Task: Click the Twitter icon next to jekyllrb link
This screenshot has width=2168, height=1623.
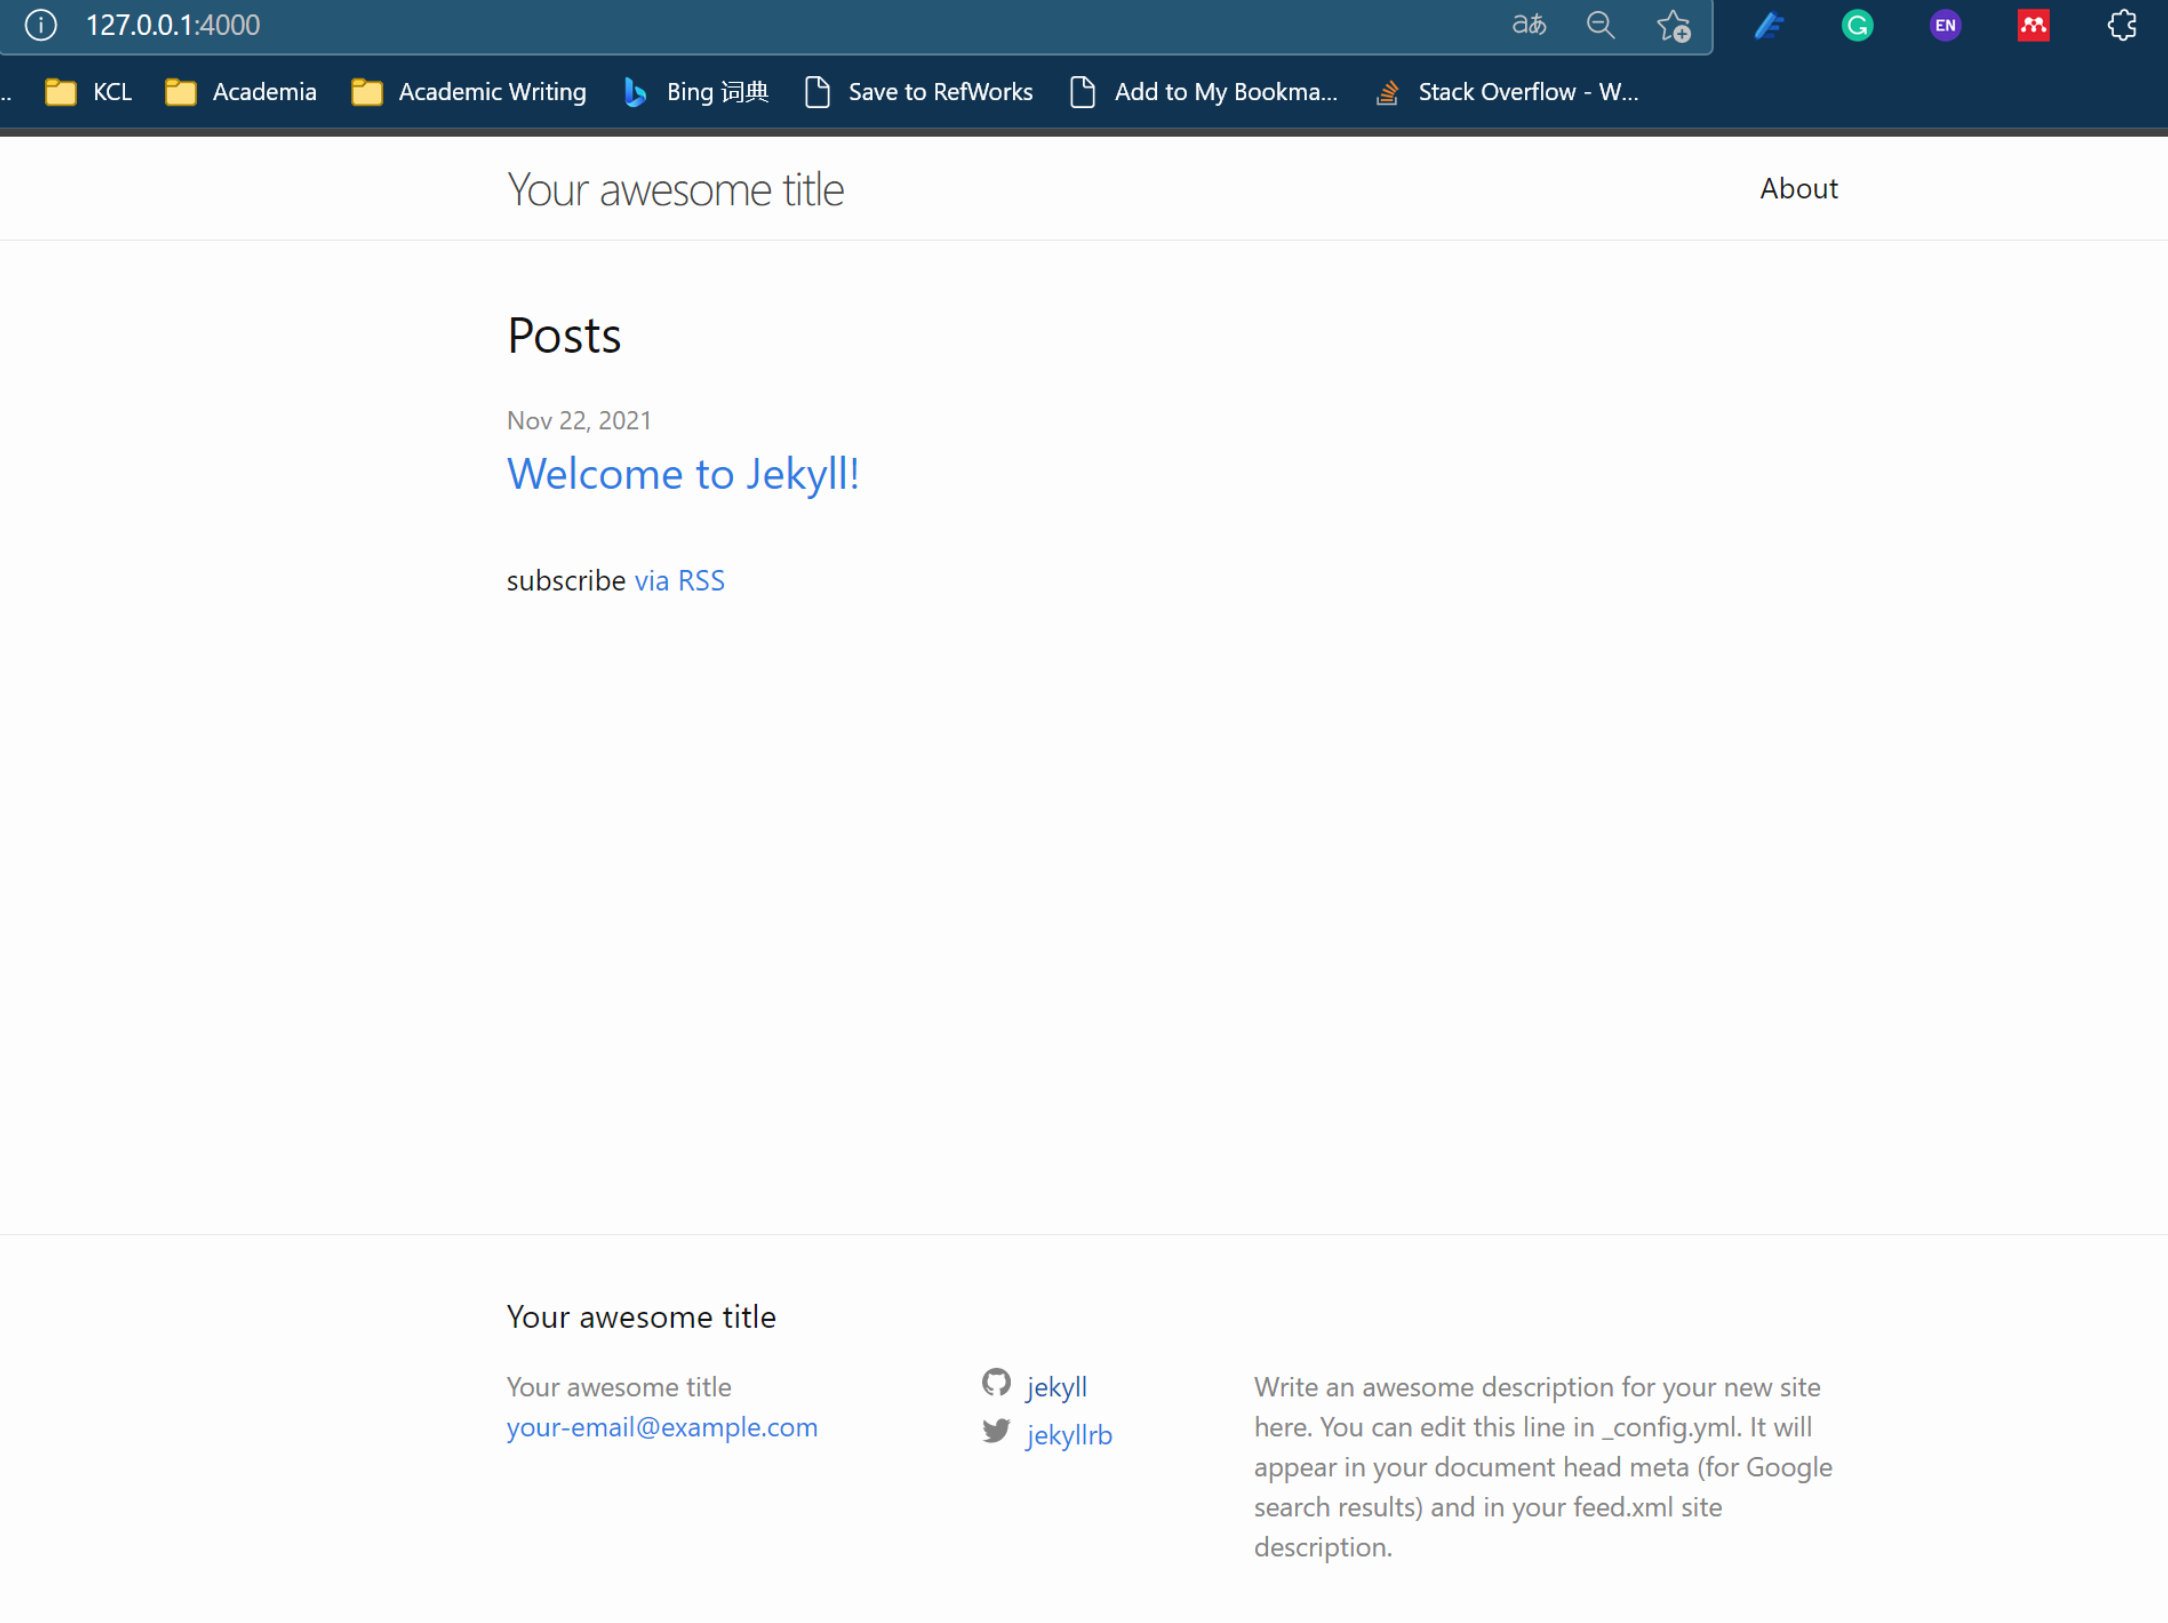Action: pos(995,1431)
